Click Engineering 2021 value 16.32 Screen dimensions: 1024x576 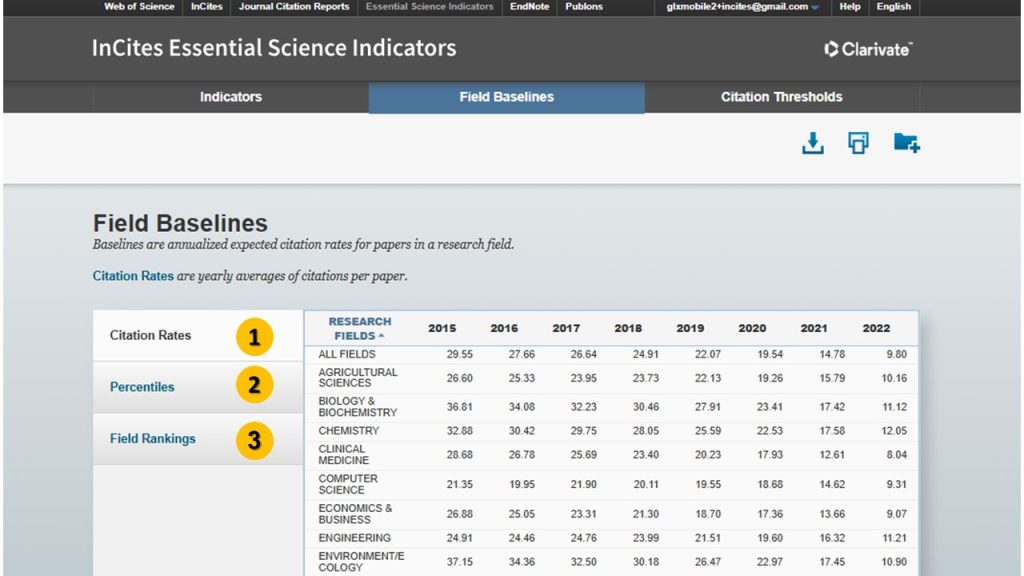[x=832, y=538]
